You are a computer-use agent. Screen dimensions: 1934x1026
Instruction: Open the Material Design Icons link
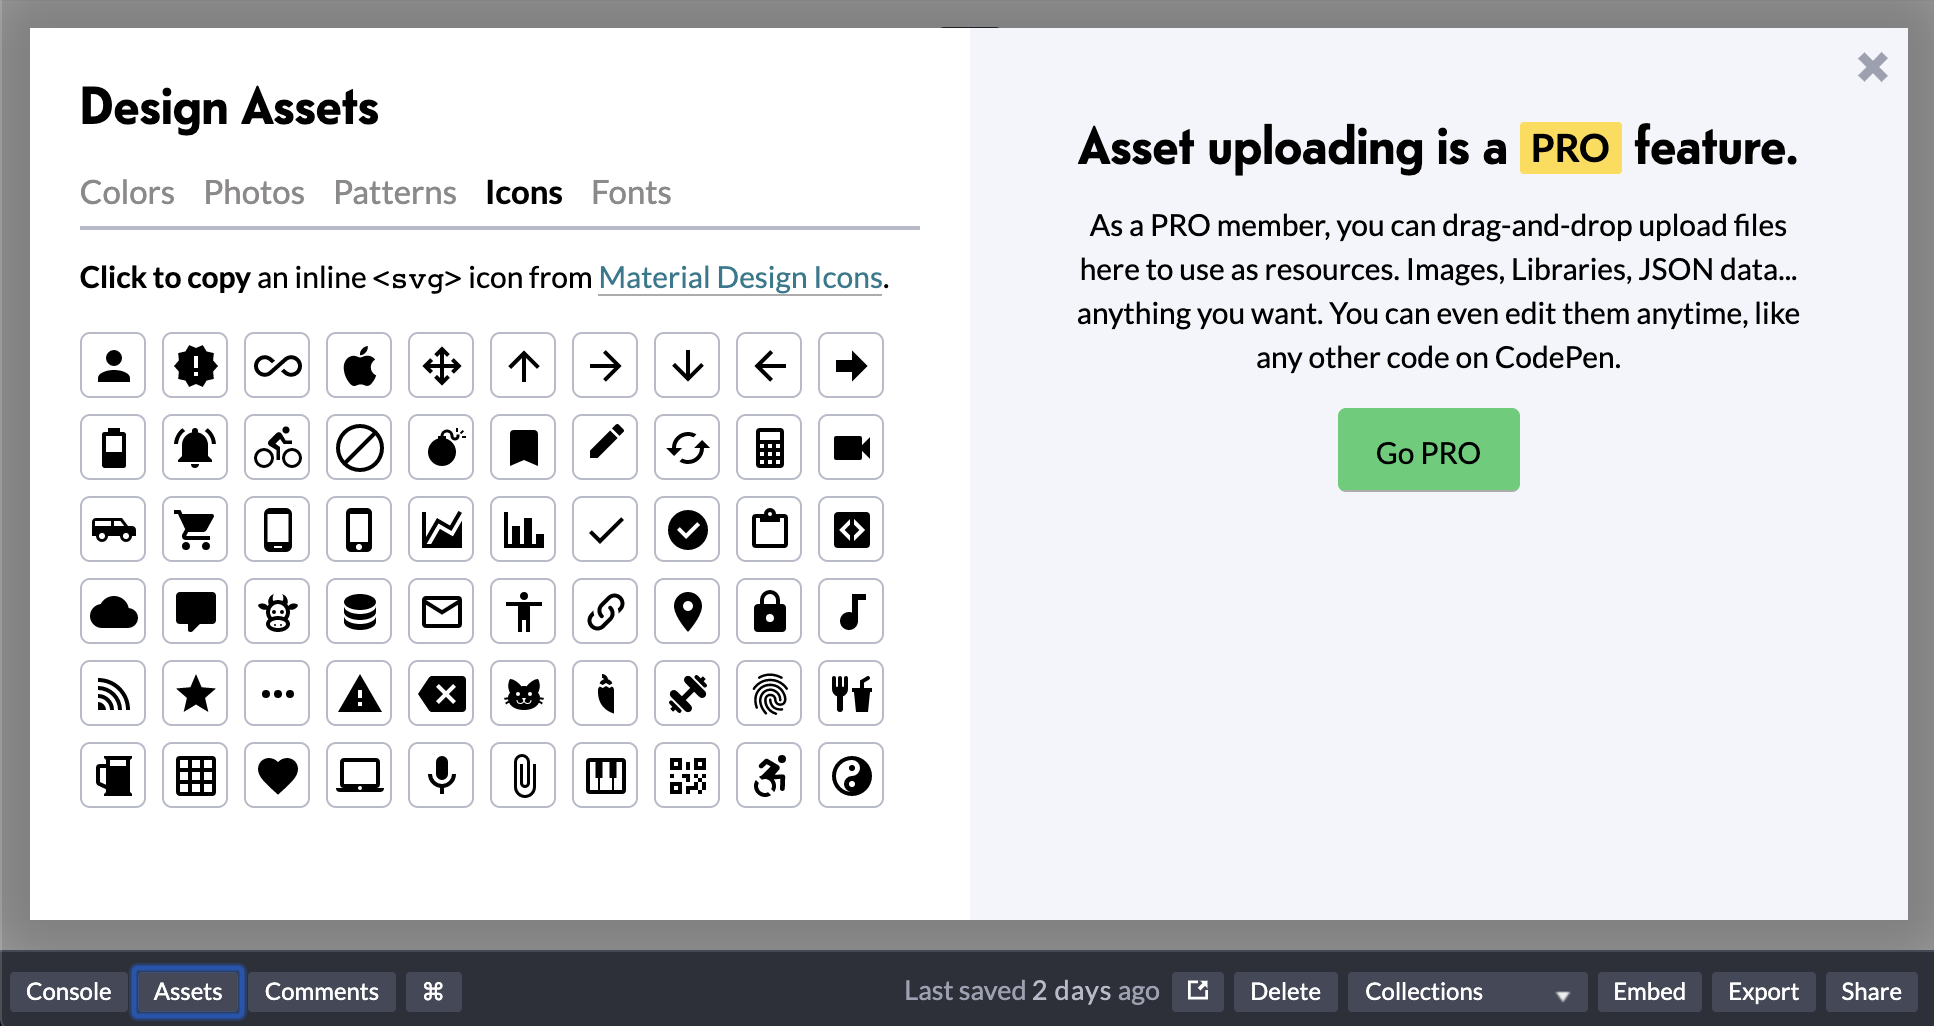click(740, 277)
